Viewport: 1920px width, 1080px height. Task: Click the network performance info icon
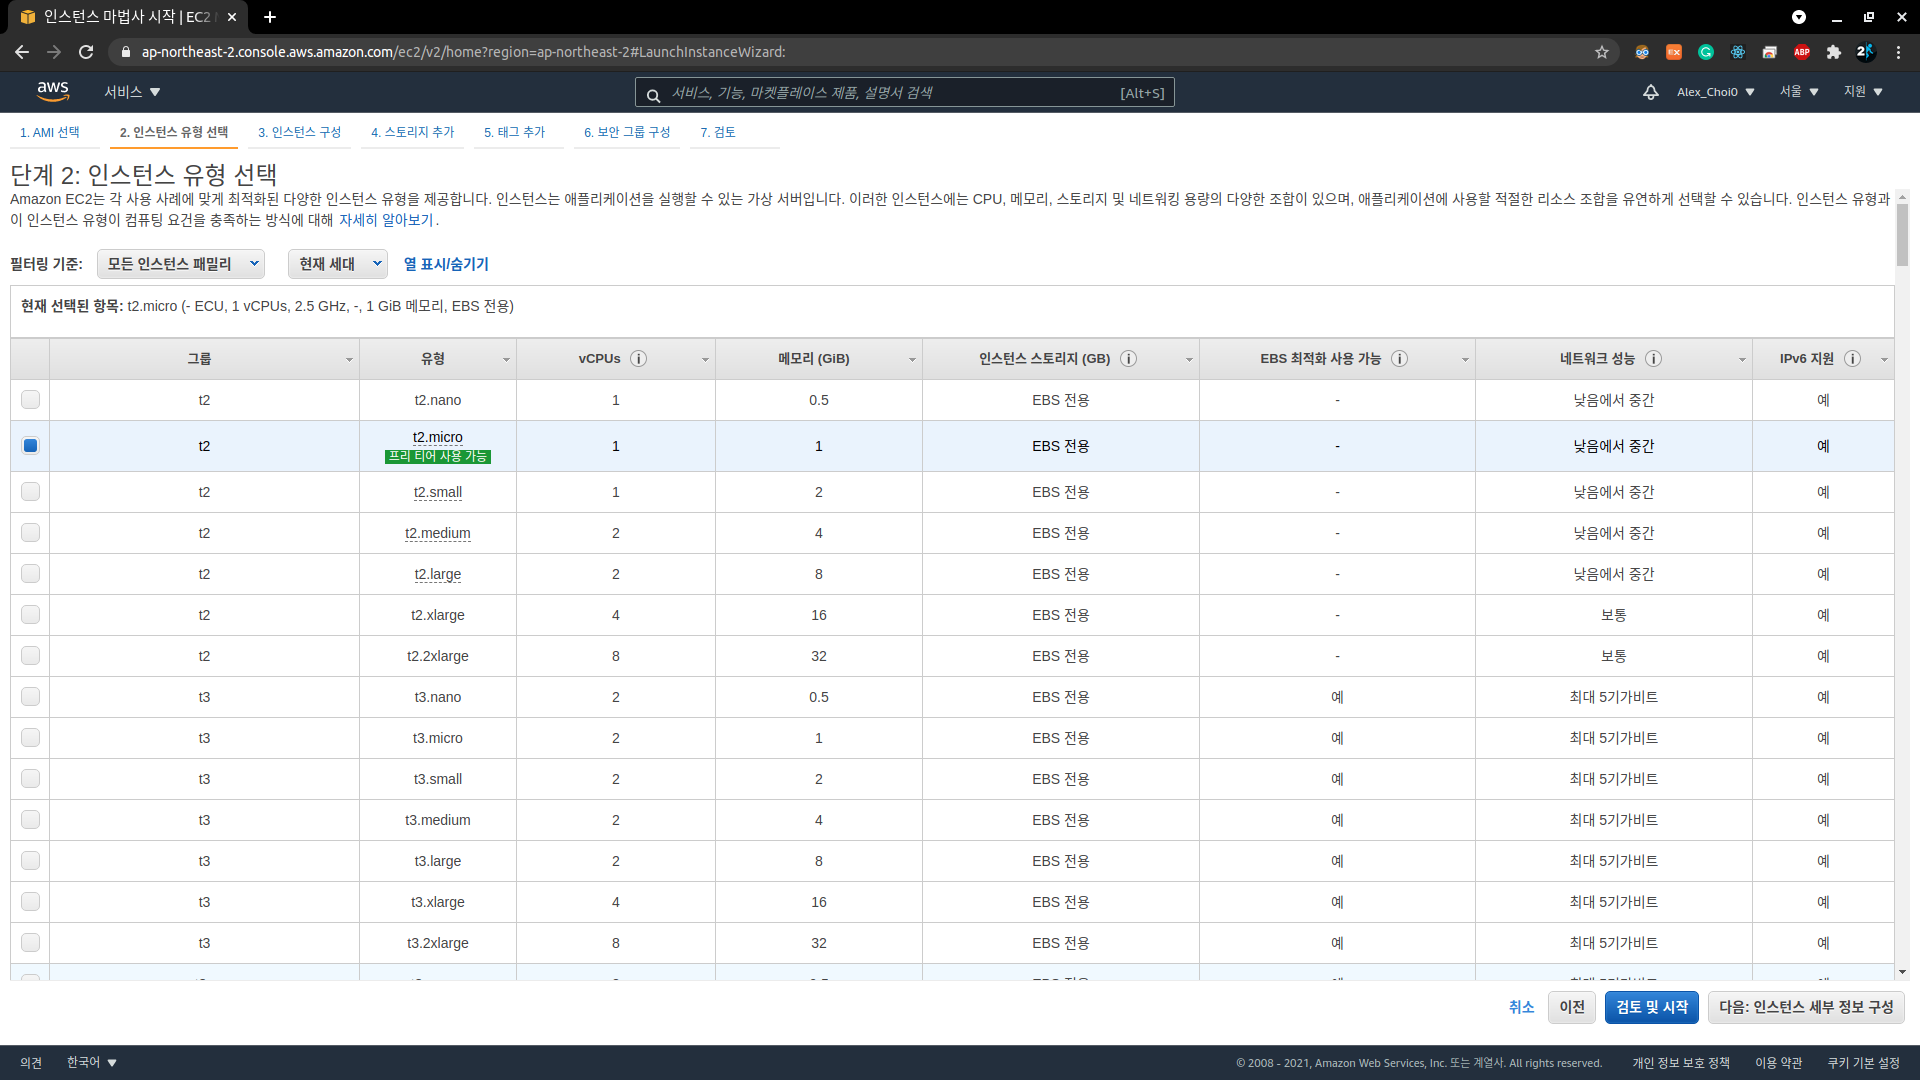point(1653,359)
